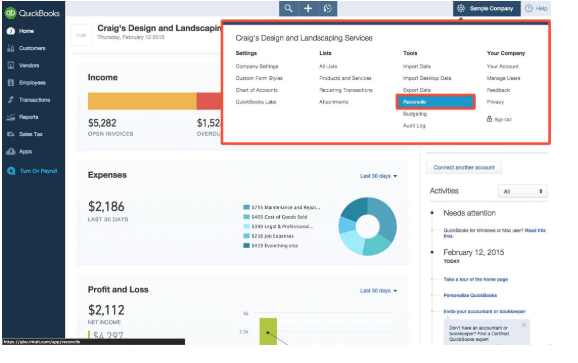Viewport: 578px width, 363px height.
Task: Click the Transactions sidebar icon
Action: 11,100
